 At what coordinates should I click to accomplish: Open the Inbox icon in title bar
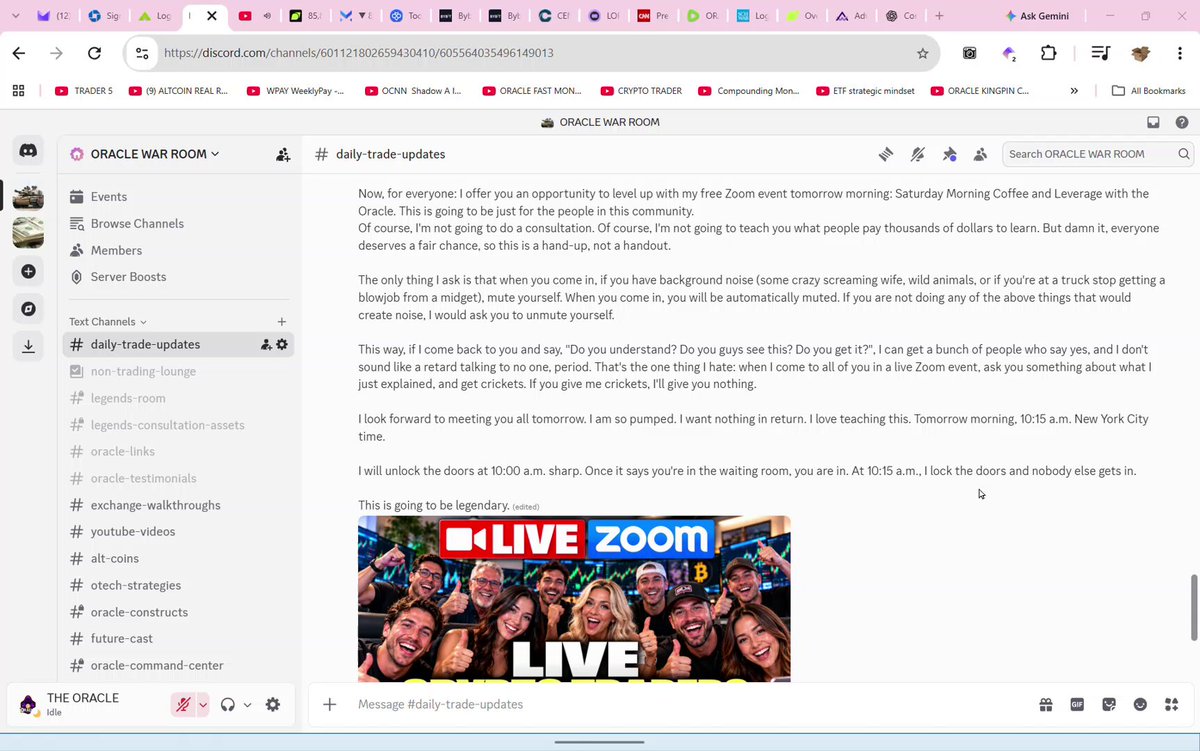(x=1153, y=122)
